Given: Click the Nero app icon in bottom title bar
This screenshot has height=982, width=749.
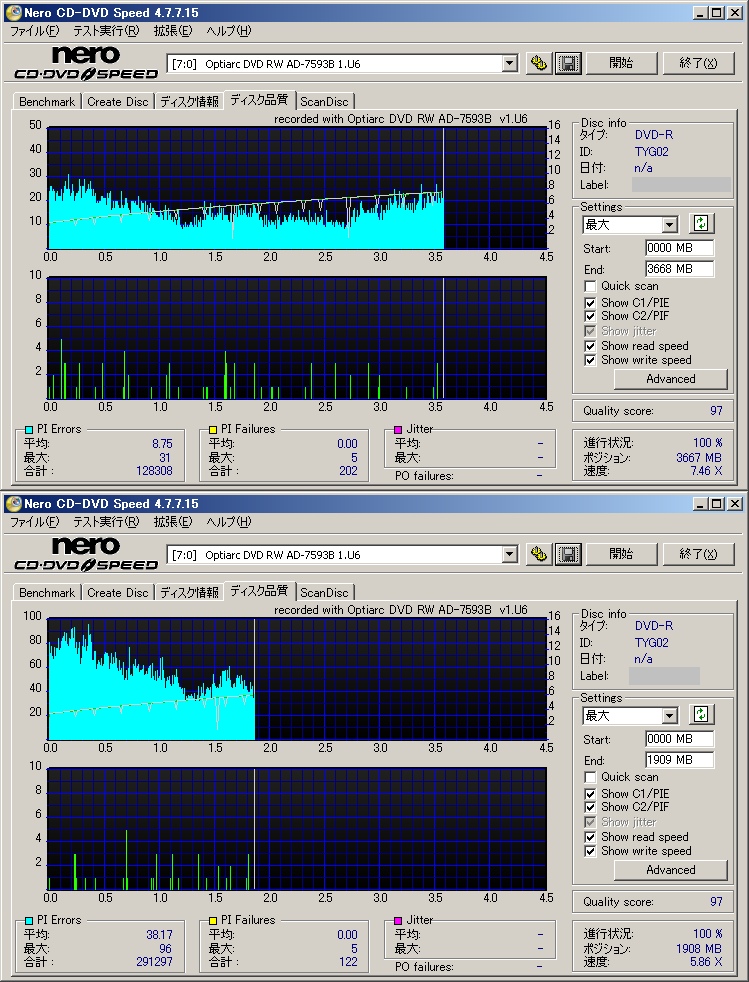Looking at the screenshot, I should (x=13, y=504).
